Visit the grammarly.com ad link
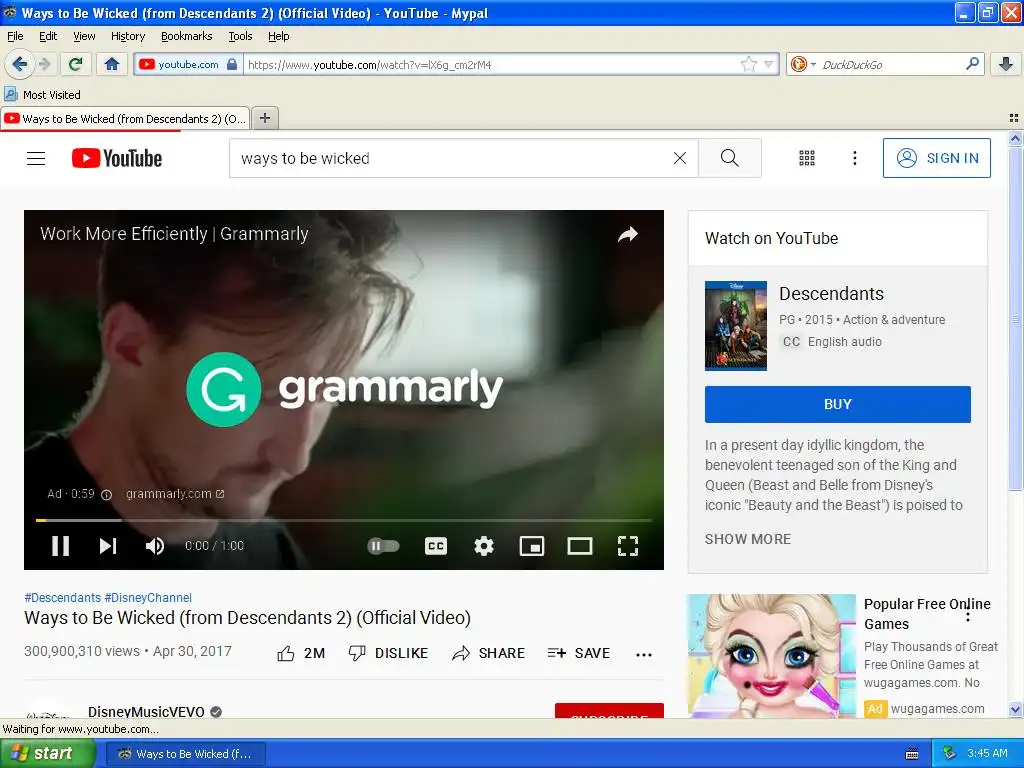 tap(175, 494)
